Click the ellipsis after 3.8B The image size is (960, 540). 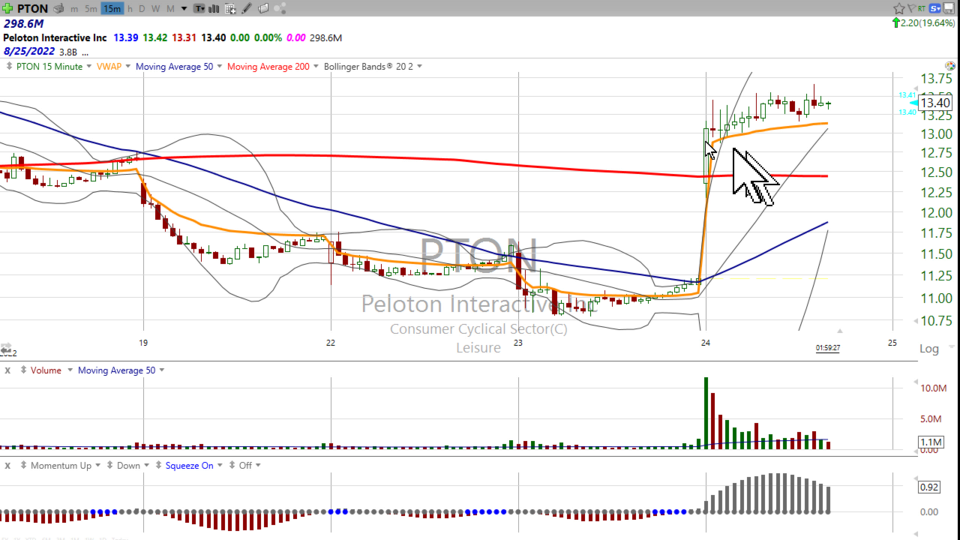85,53
